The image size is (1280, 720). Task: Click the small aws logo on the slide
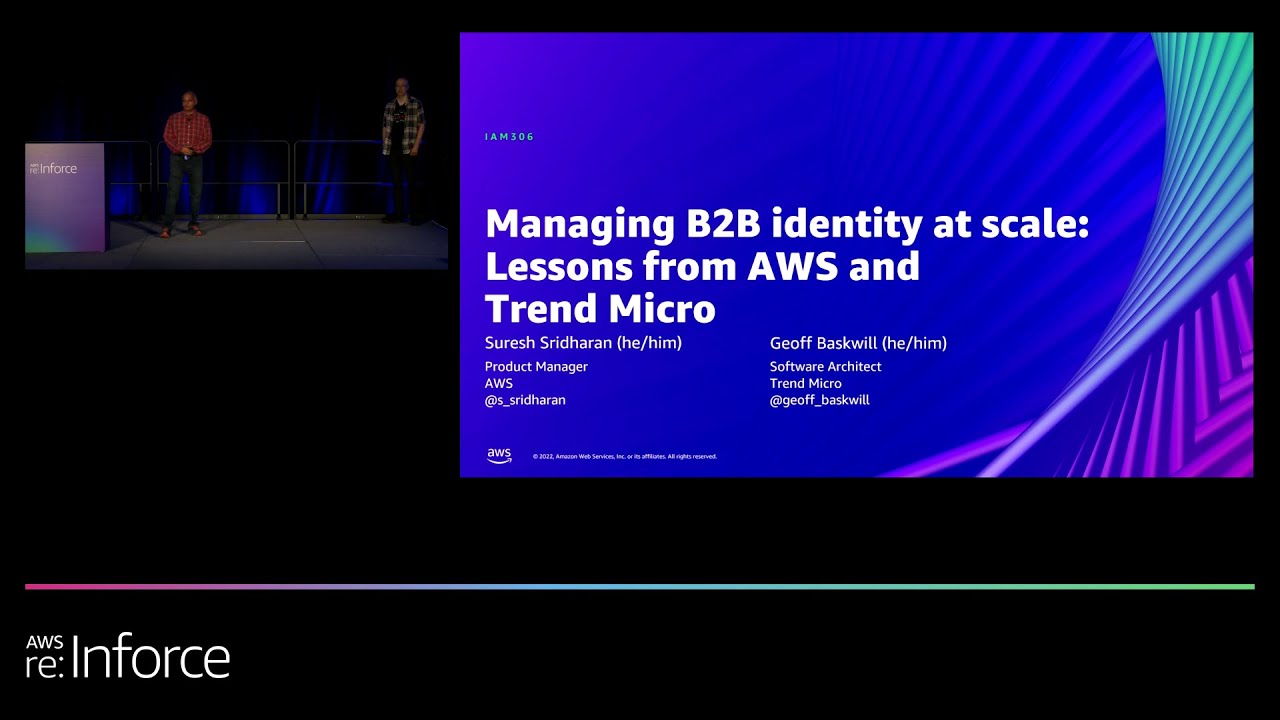[x=499, y=456]
